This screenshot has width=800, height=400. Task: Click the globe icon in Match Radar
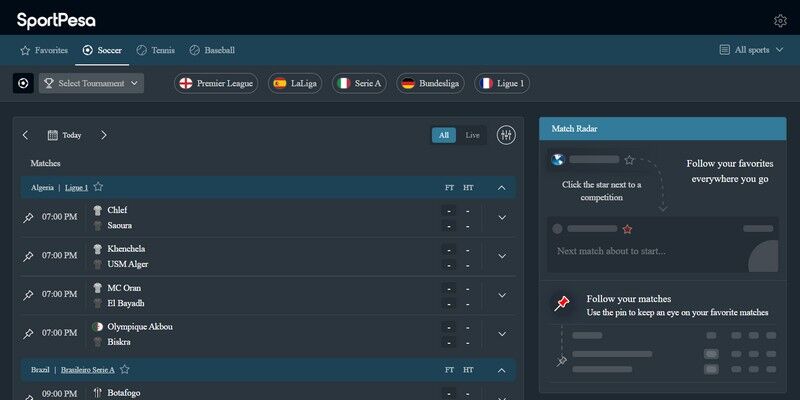click(558, 160)
